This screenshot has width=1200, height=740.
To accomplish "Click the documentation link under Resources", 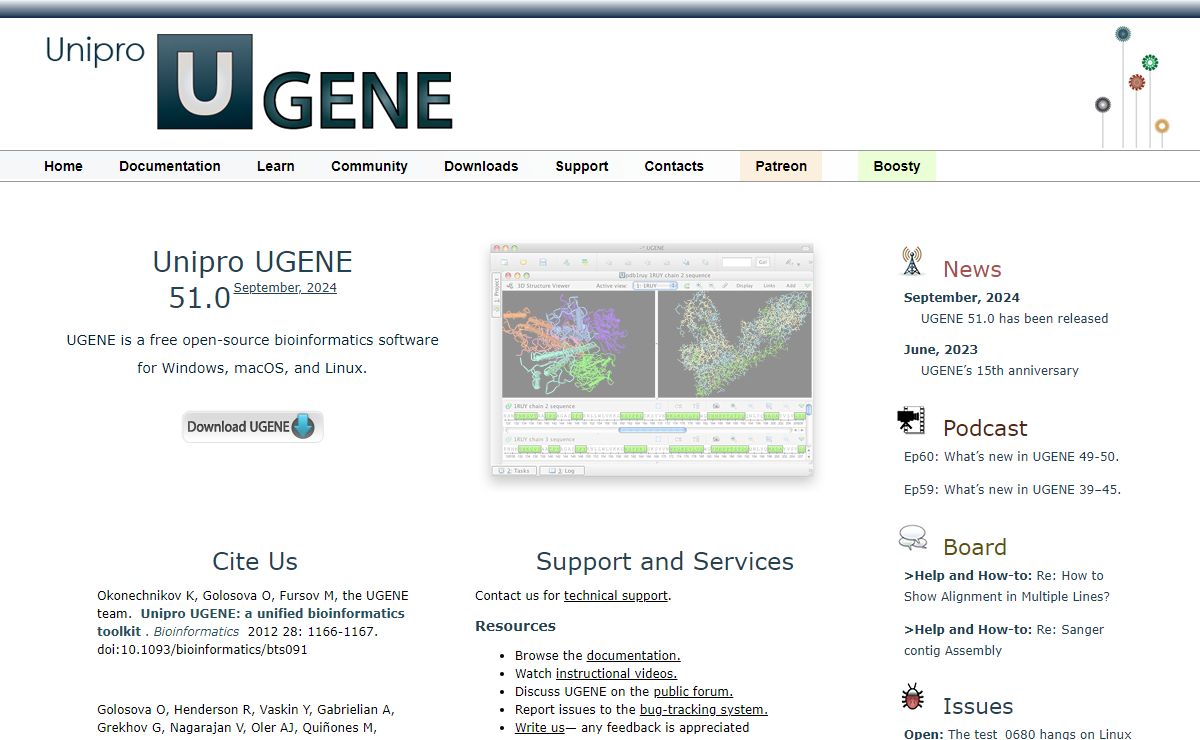I will [633, 655].
